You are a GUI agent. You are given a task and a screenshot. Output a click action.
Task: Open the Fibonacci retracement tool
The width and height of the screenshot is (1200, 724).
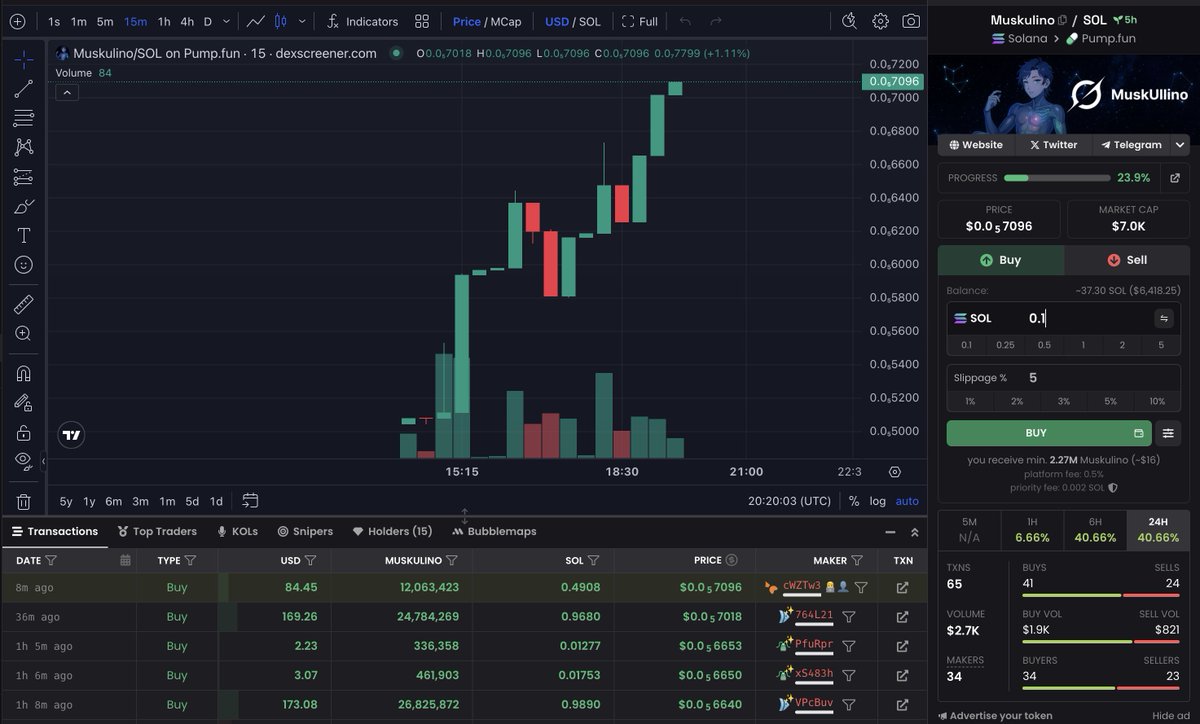[x=24, y=118]
